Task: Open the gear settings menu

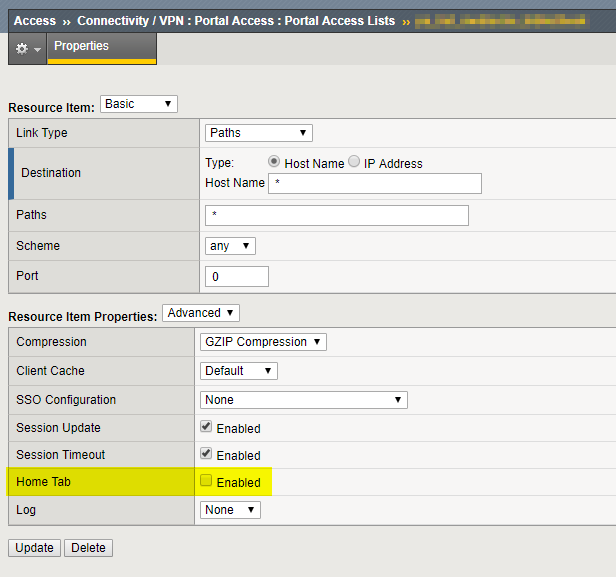Action: click(27, 48)
